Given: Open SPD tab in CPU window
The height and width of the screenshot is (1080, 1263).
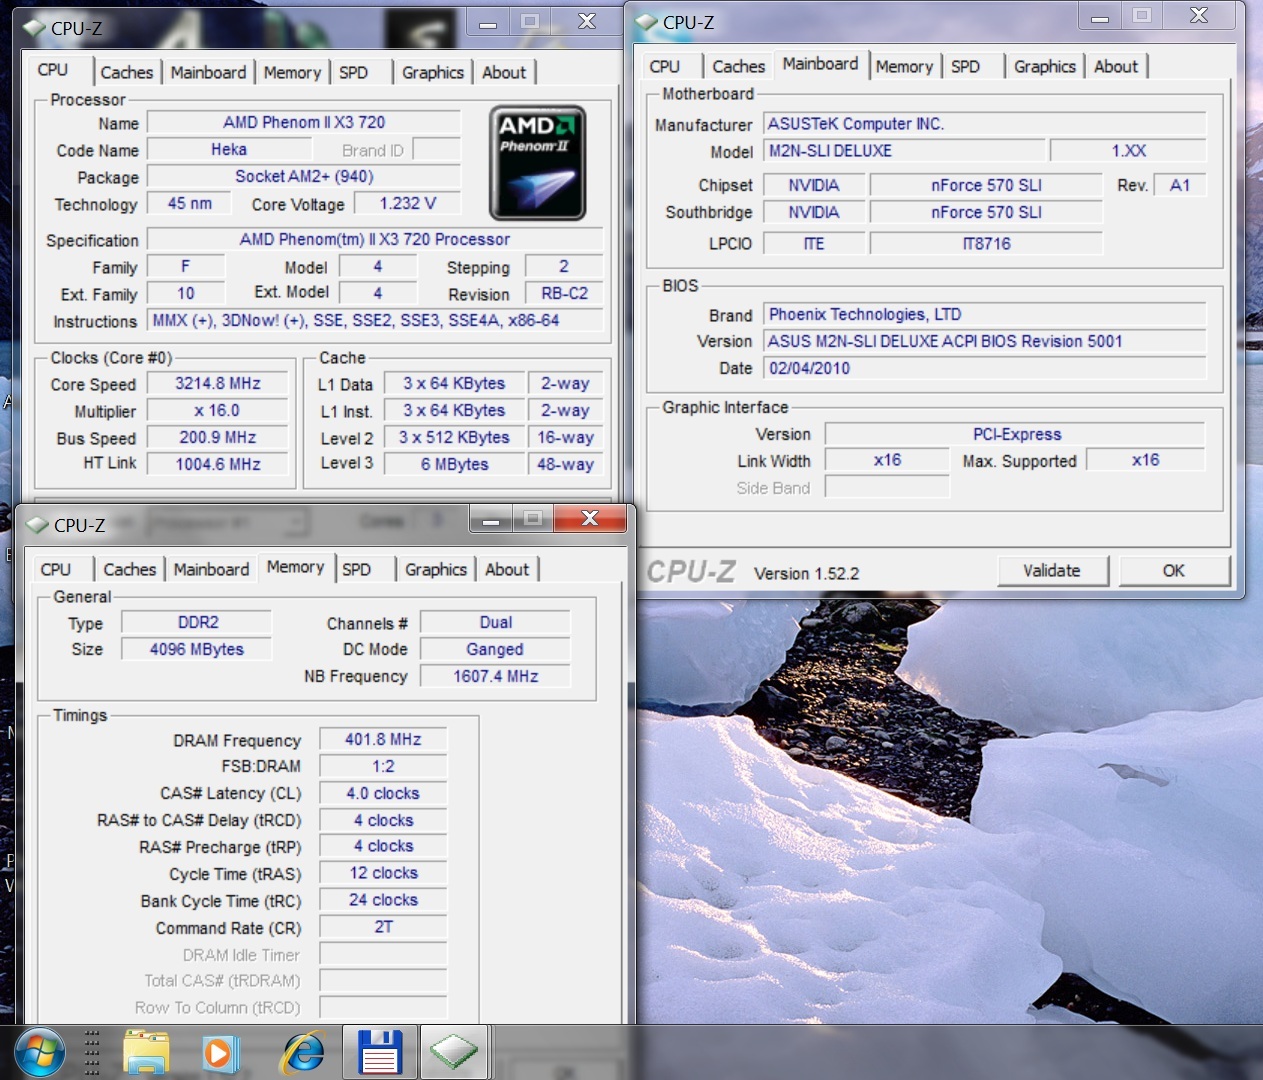Looking at the screenshot, I should [353, 72].
